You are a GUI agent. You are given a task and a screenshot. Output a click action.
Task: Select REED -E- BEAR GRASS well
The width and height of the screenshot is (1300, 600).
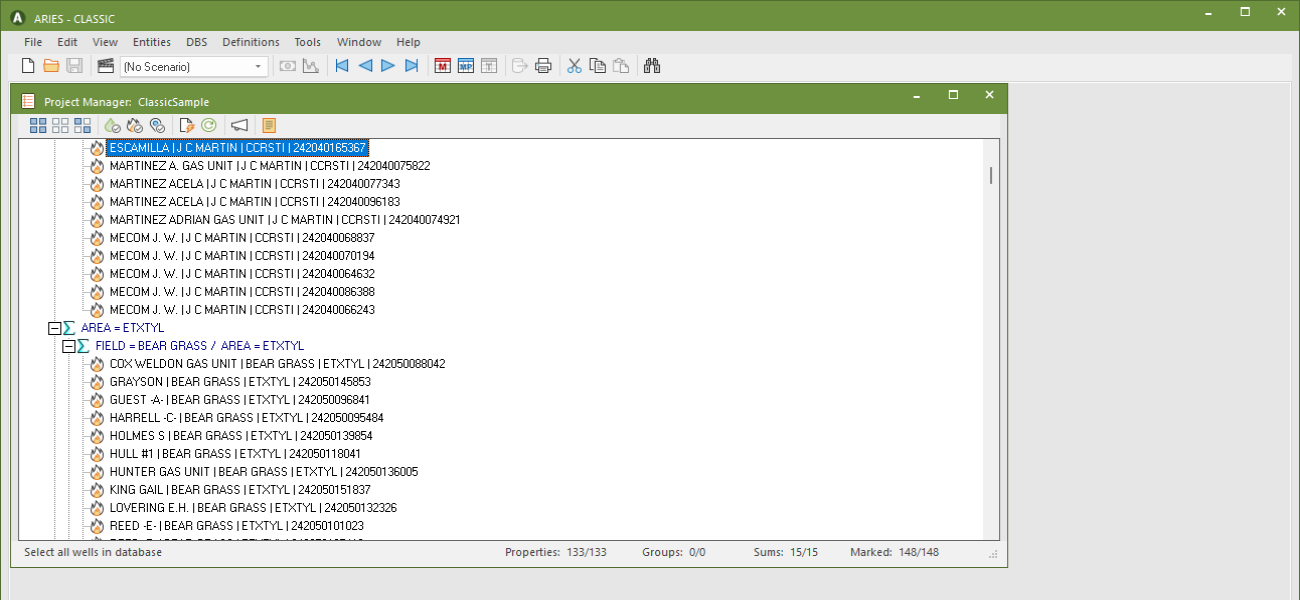[x=236, y=526]
